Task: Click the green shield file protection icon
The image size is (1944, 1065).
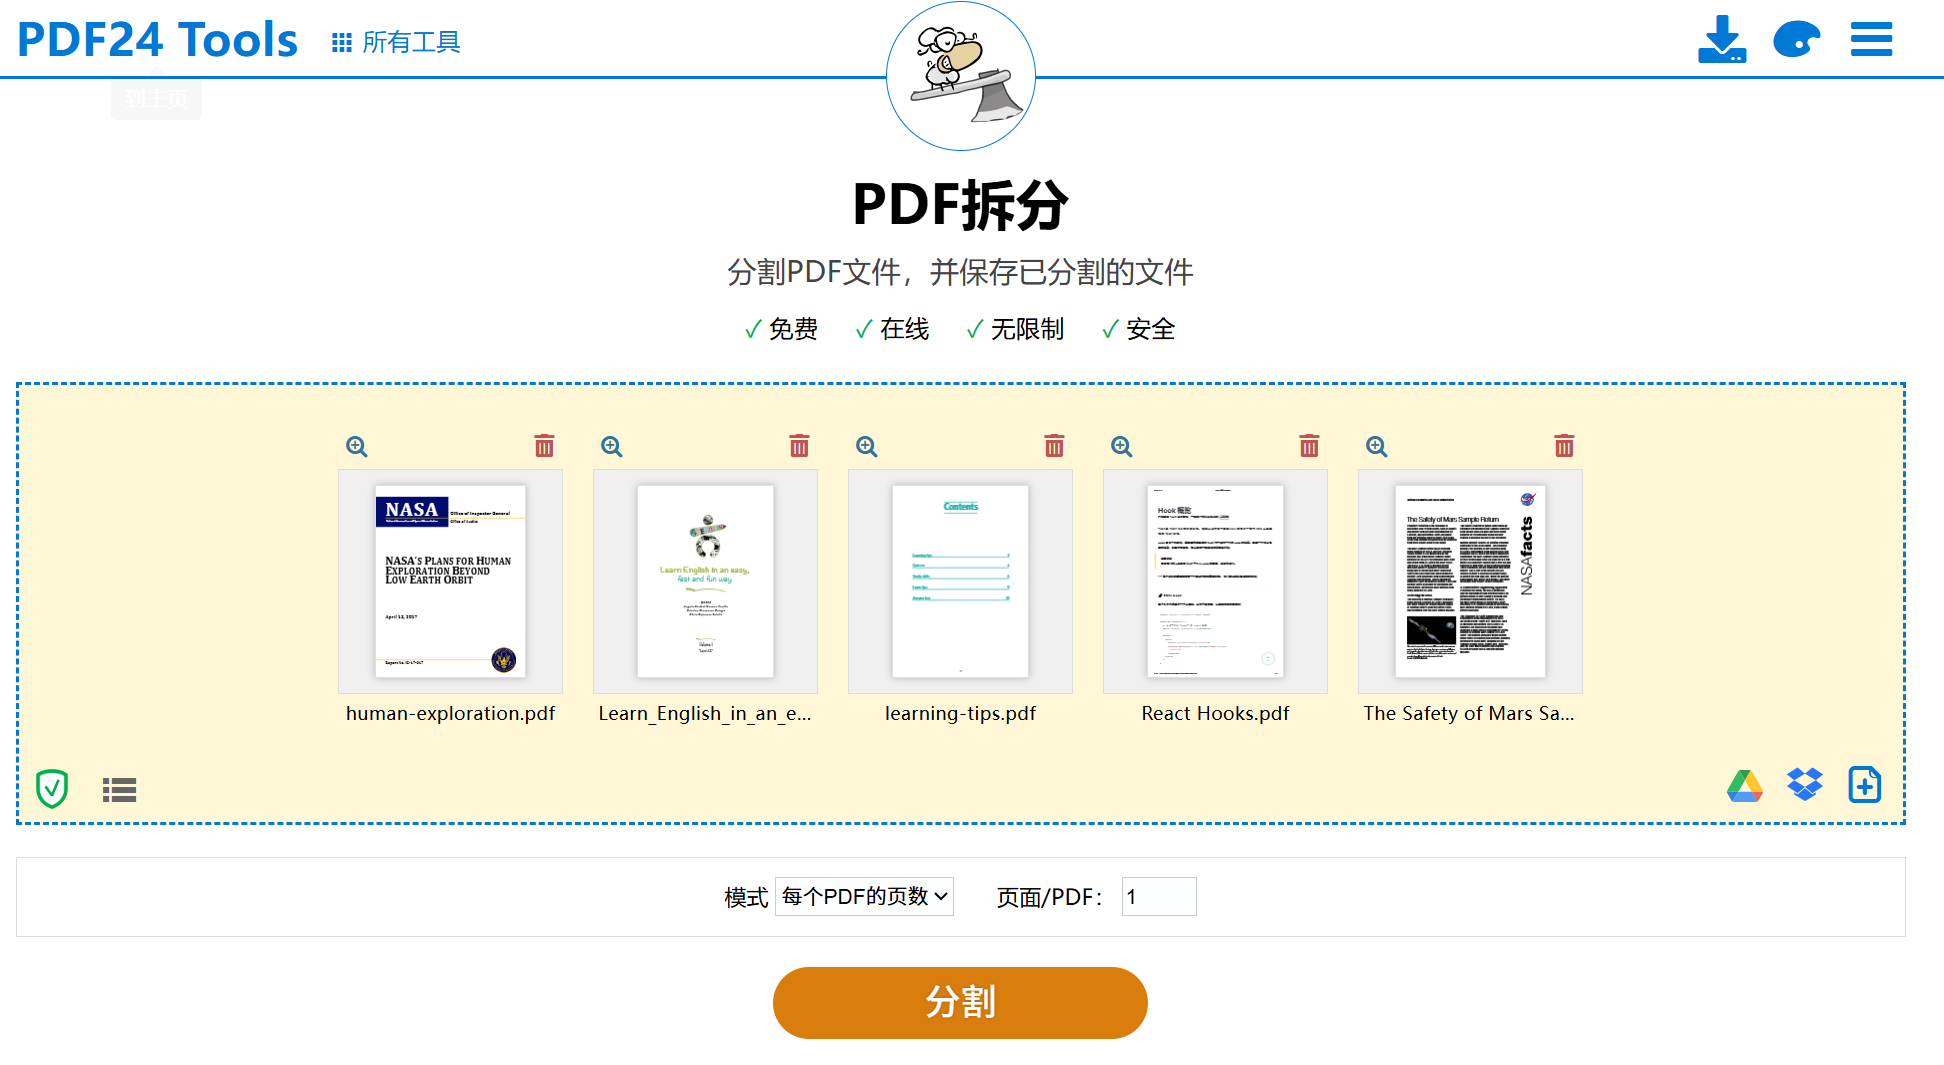Action: point(51,789)
